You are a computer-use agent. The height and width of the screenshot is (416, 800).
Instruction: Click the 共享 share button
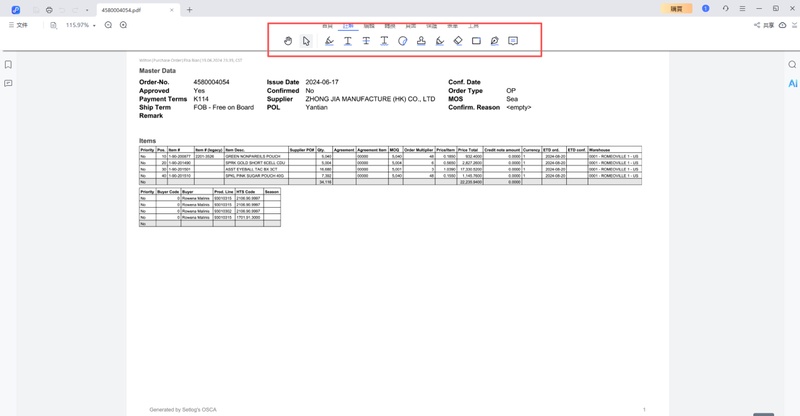pyautogui.click(x=764, y=25)
